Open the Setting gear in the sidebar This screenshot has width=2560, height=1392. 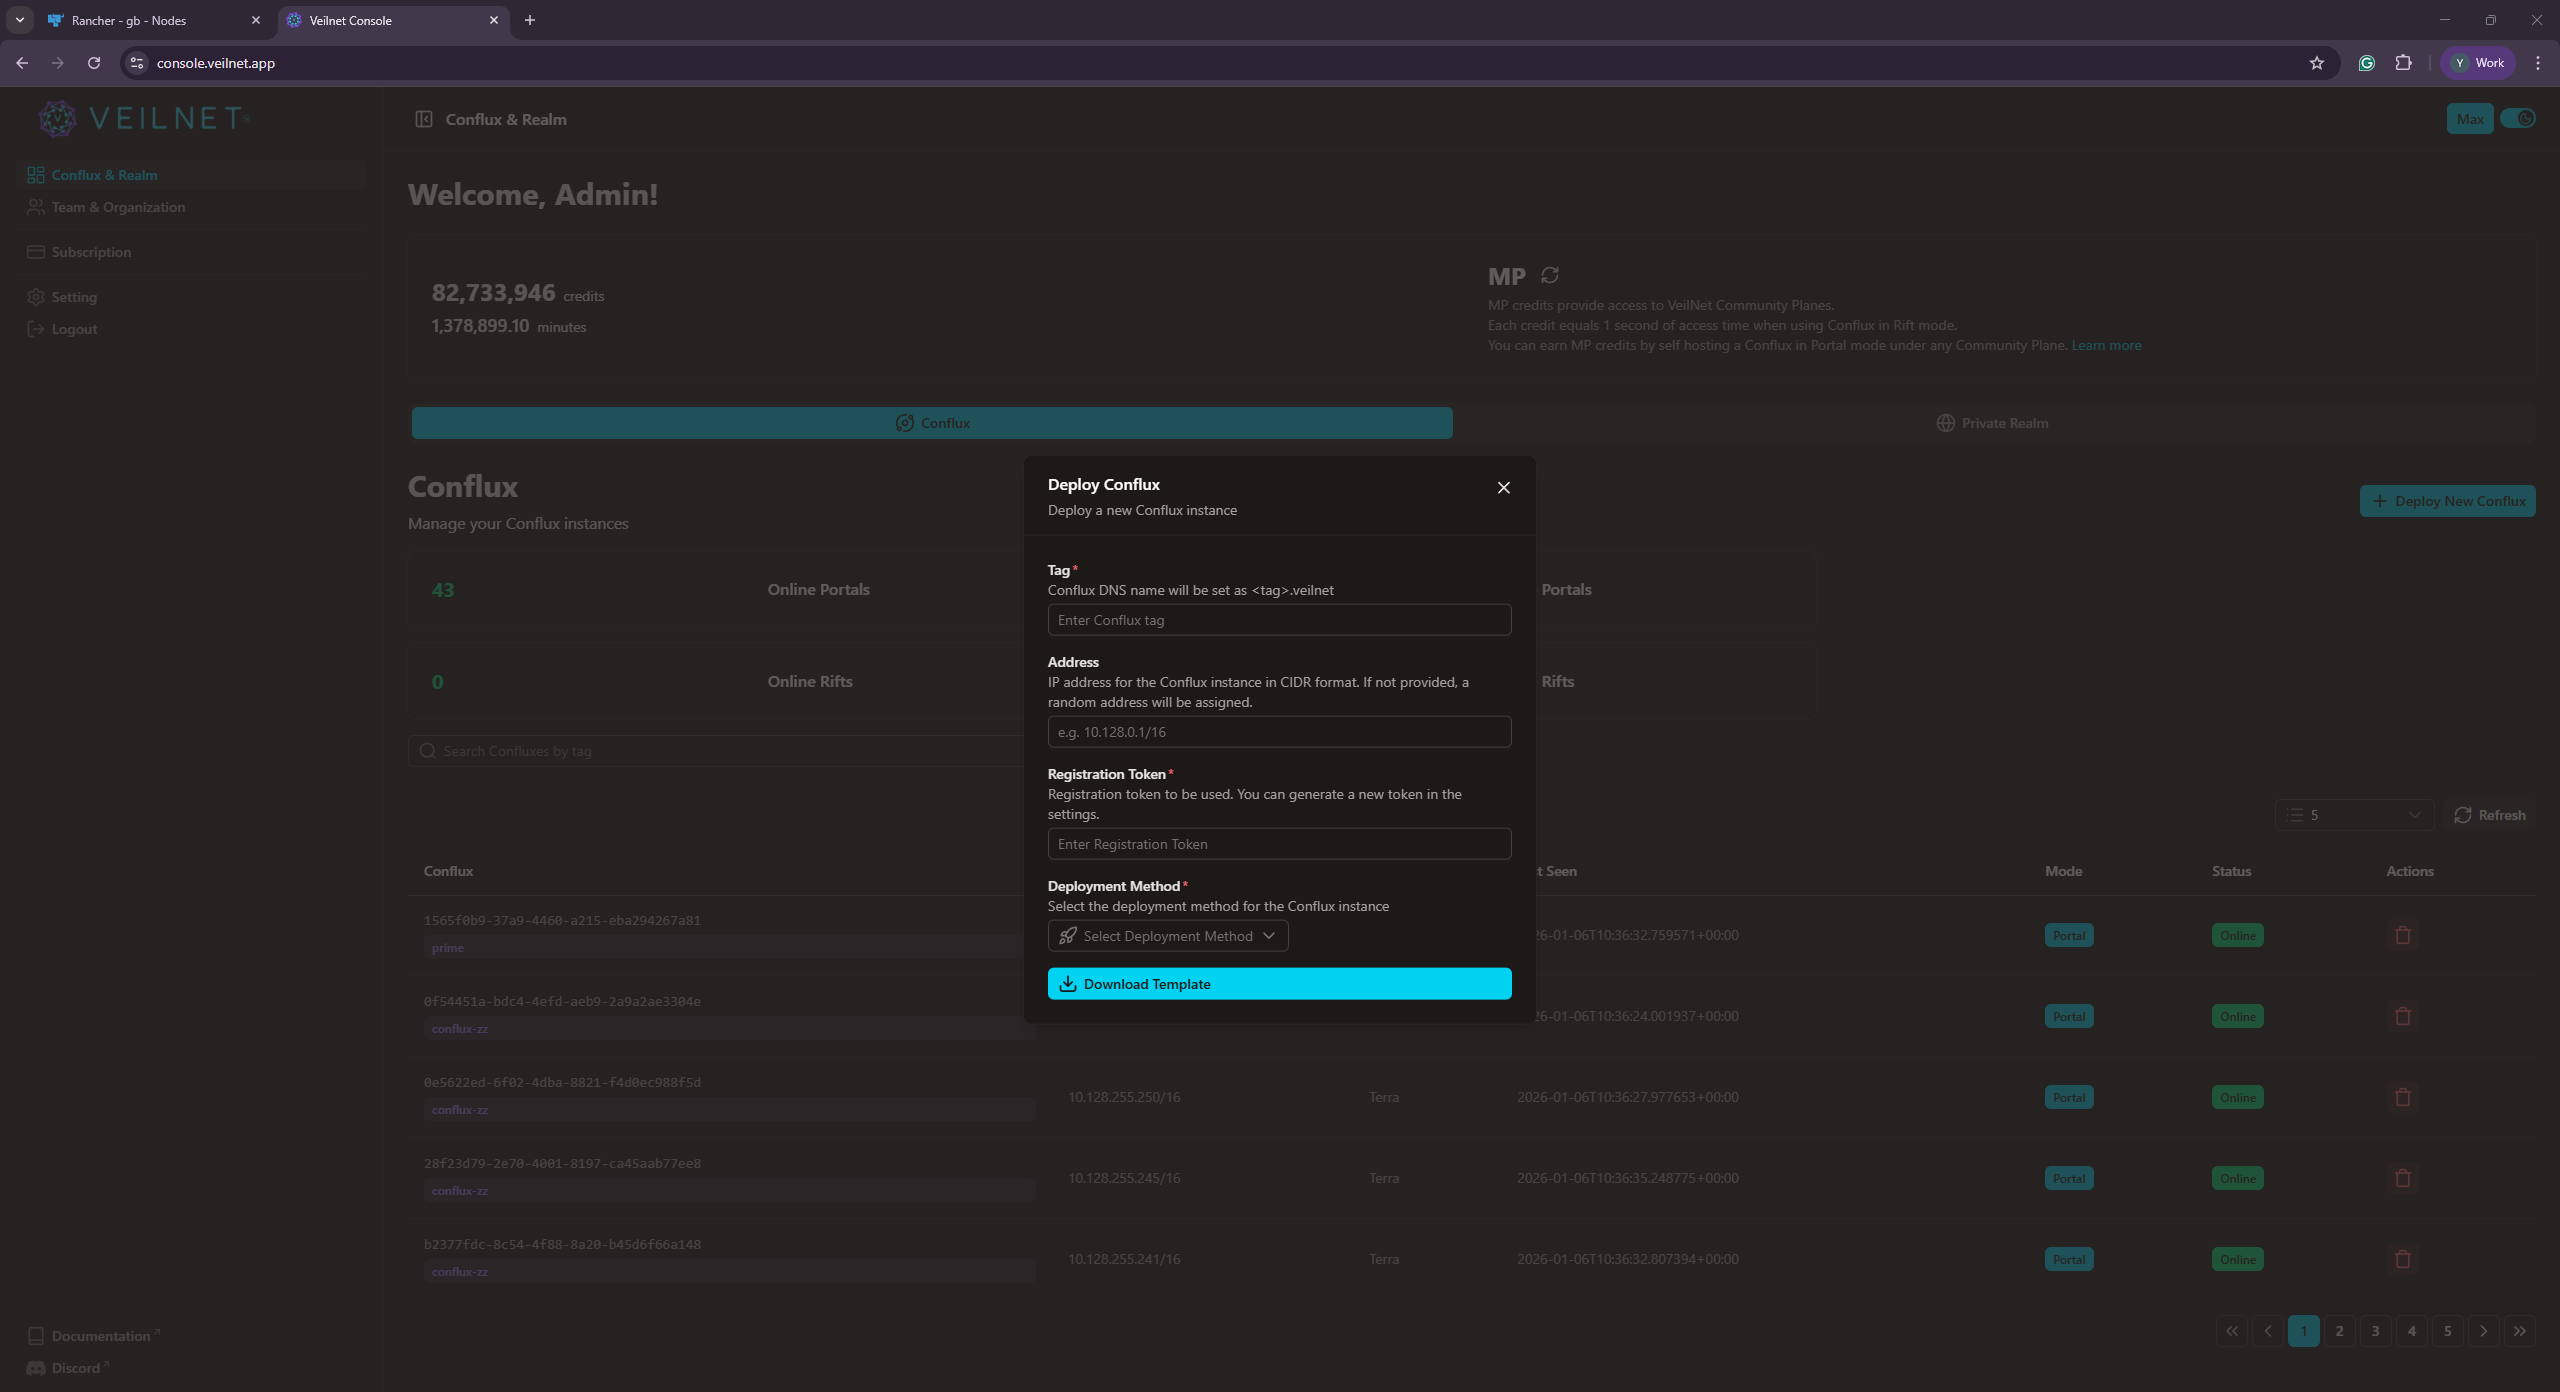36,296
